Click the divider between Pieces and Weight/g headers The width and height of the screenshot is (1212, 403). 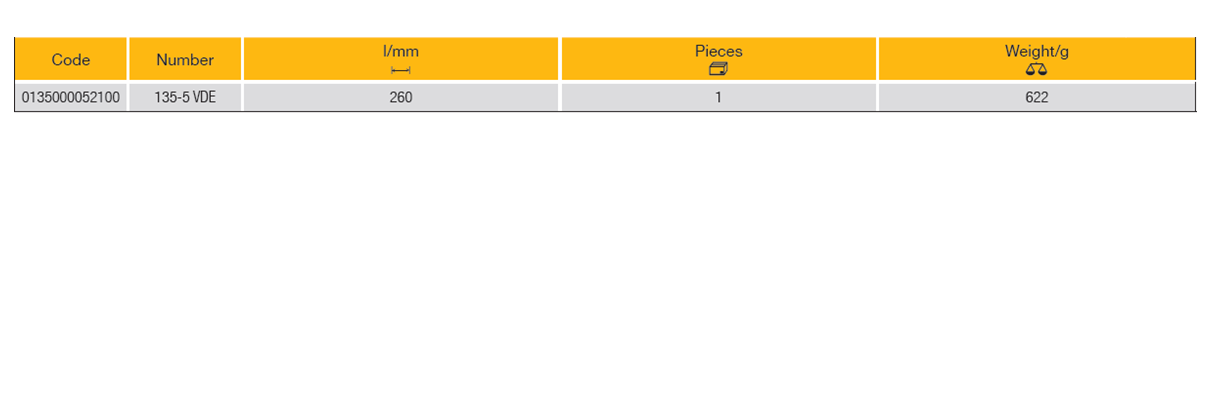point(877,60)
